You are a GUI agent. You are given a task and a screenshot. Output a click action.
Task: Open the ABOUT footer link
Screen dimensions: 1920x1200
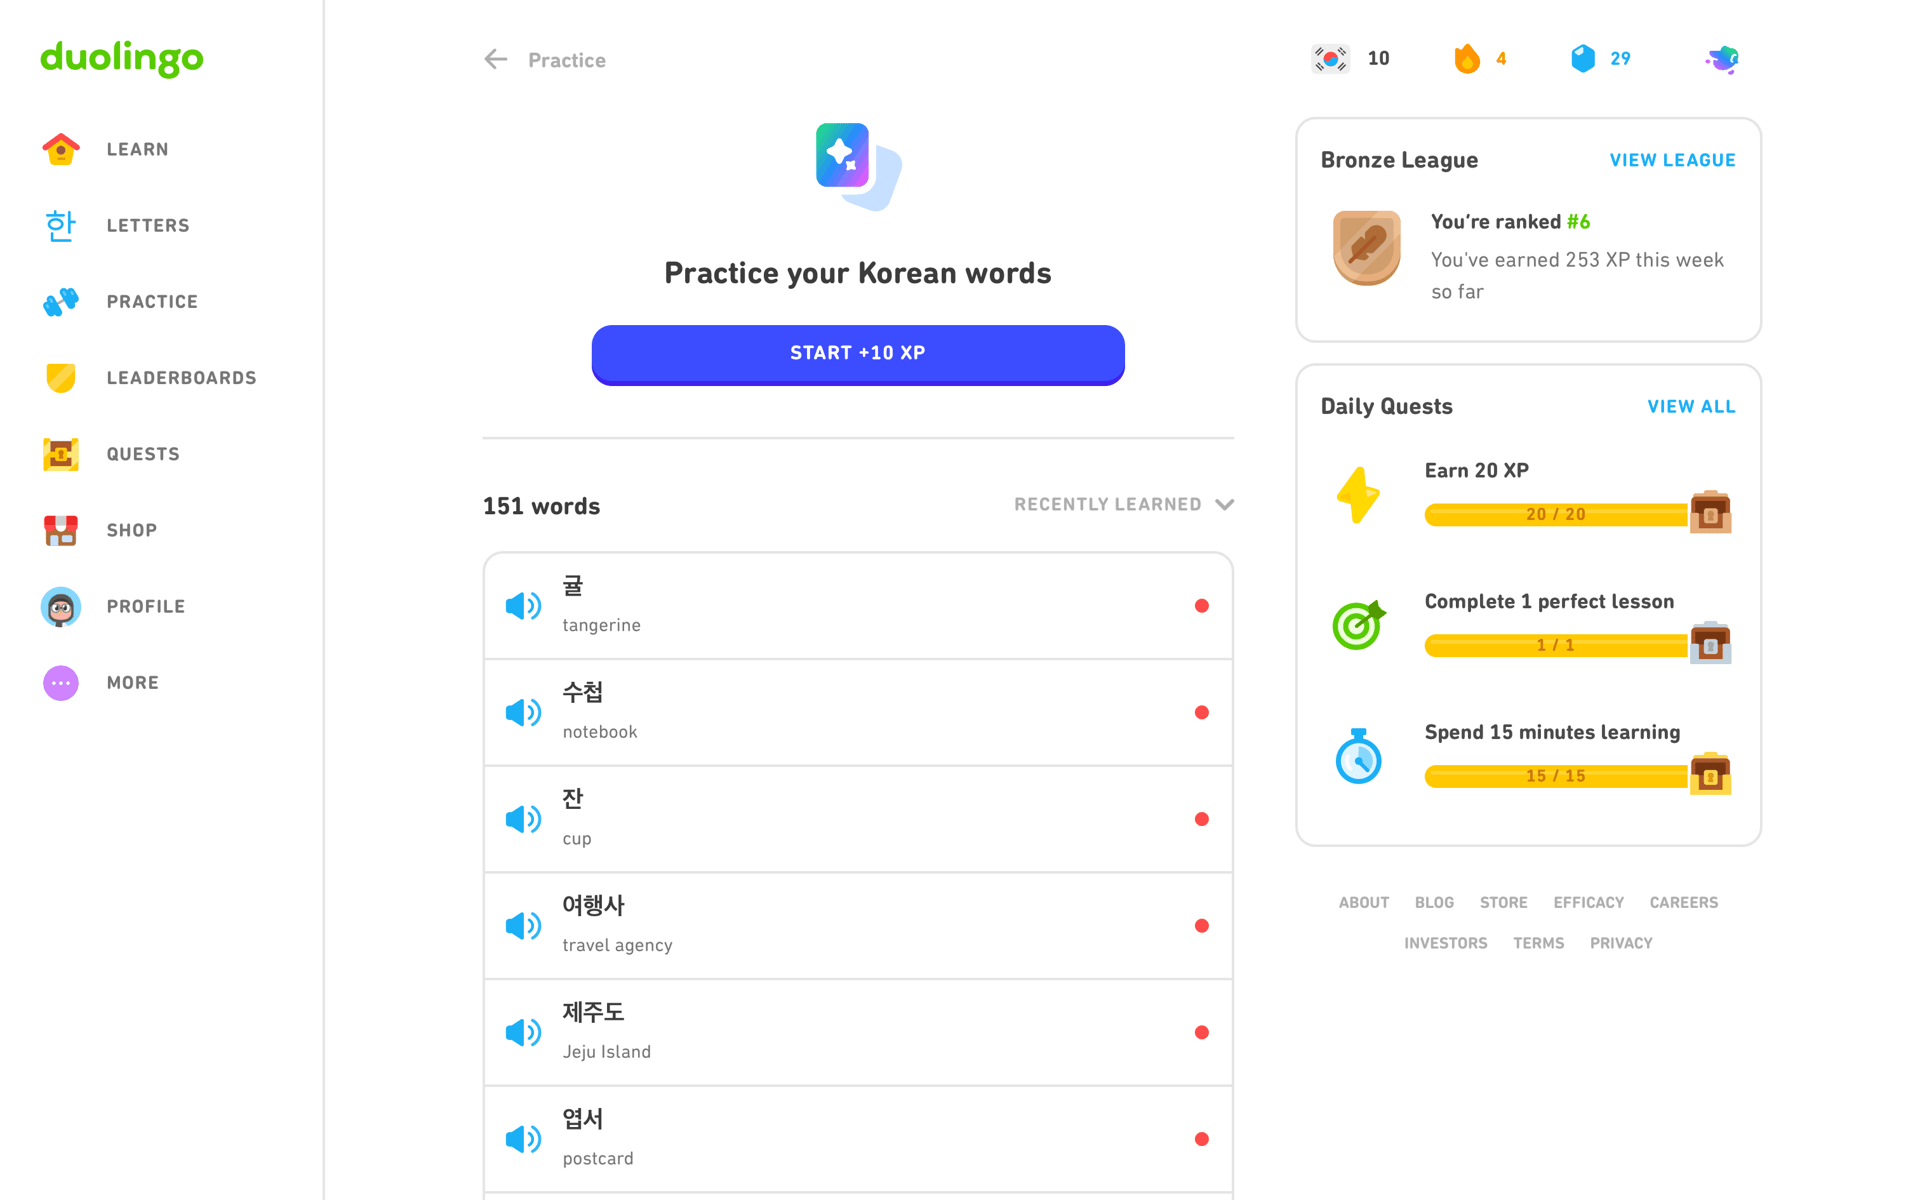(1364, 903)
